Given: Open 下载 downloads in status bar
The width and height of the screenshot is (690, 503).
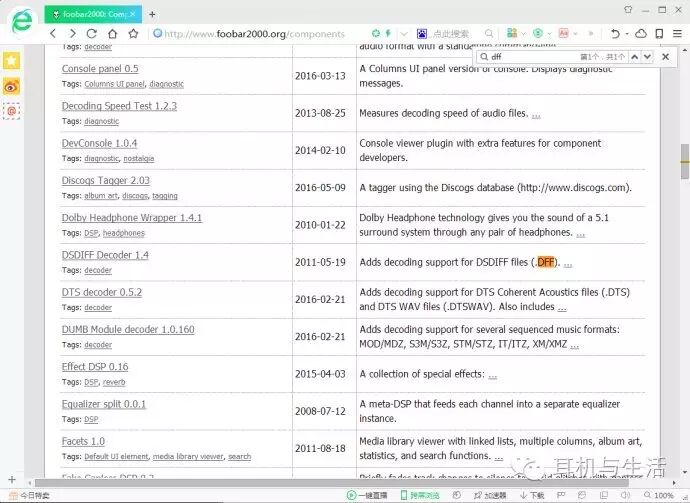Looking at the screenshot, I should (532, 496).
